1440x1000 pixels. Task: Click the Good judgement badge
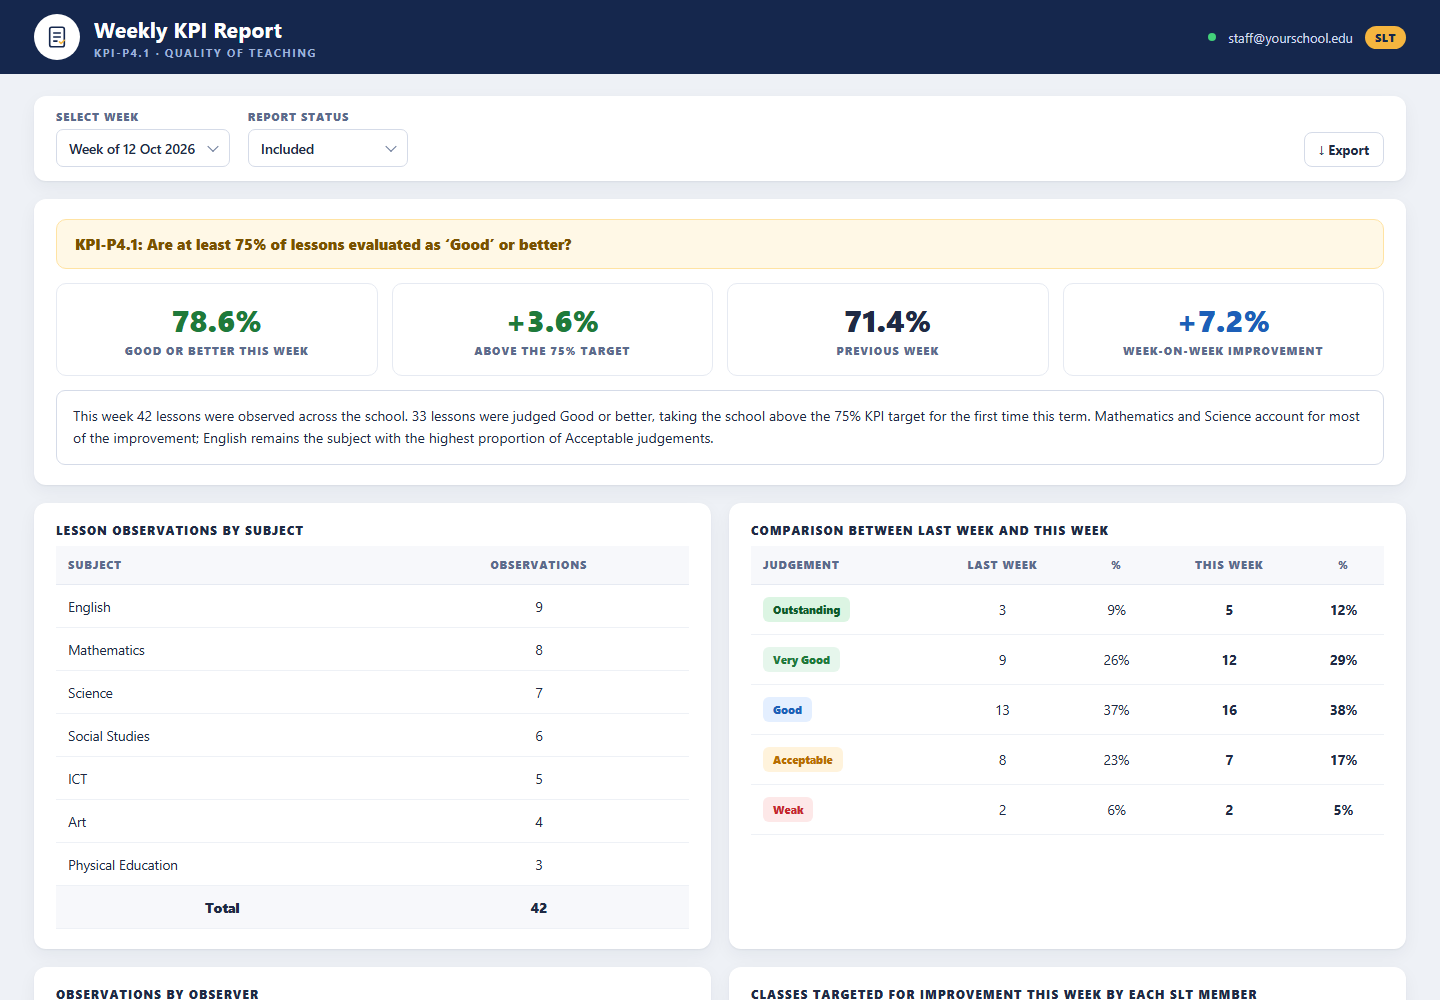787,710
